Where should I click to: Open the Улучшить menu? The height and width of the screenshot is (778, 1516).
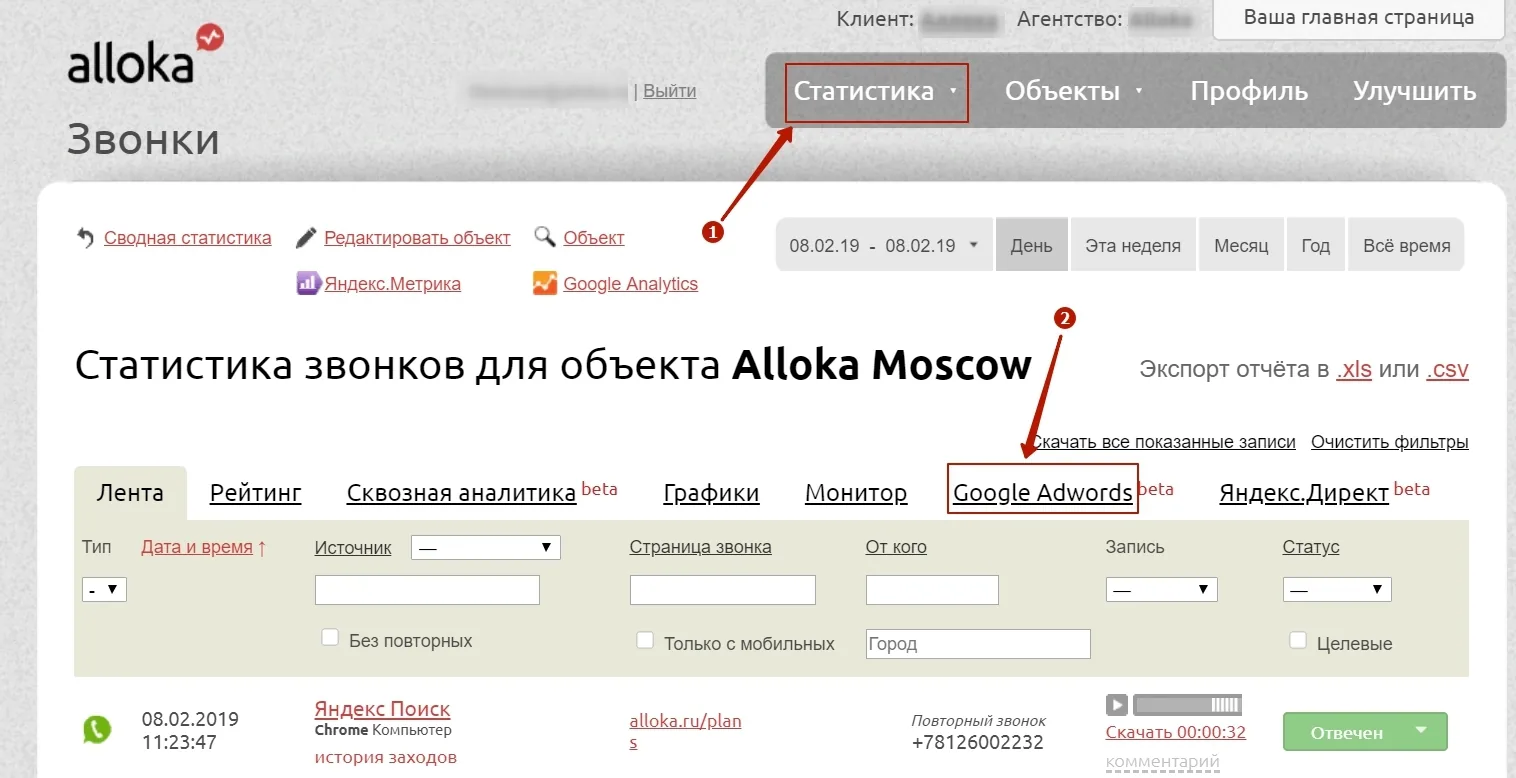[x=1414, y=91]
